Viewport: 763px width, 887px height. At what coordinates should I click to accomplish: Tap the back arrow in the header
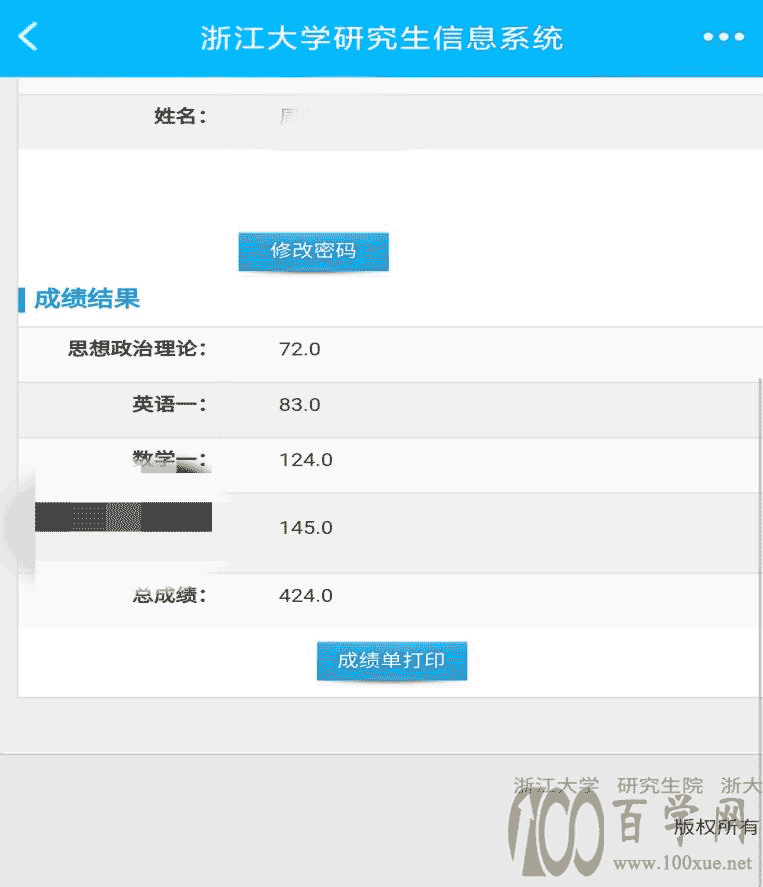[x=28, y=37]
